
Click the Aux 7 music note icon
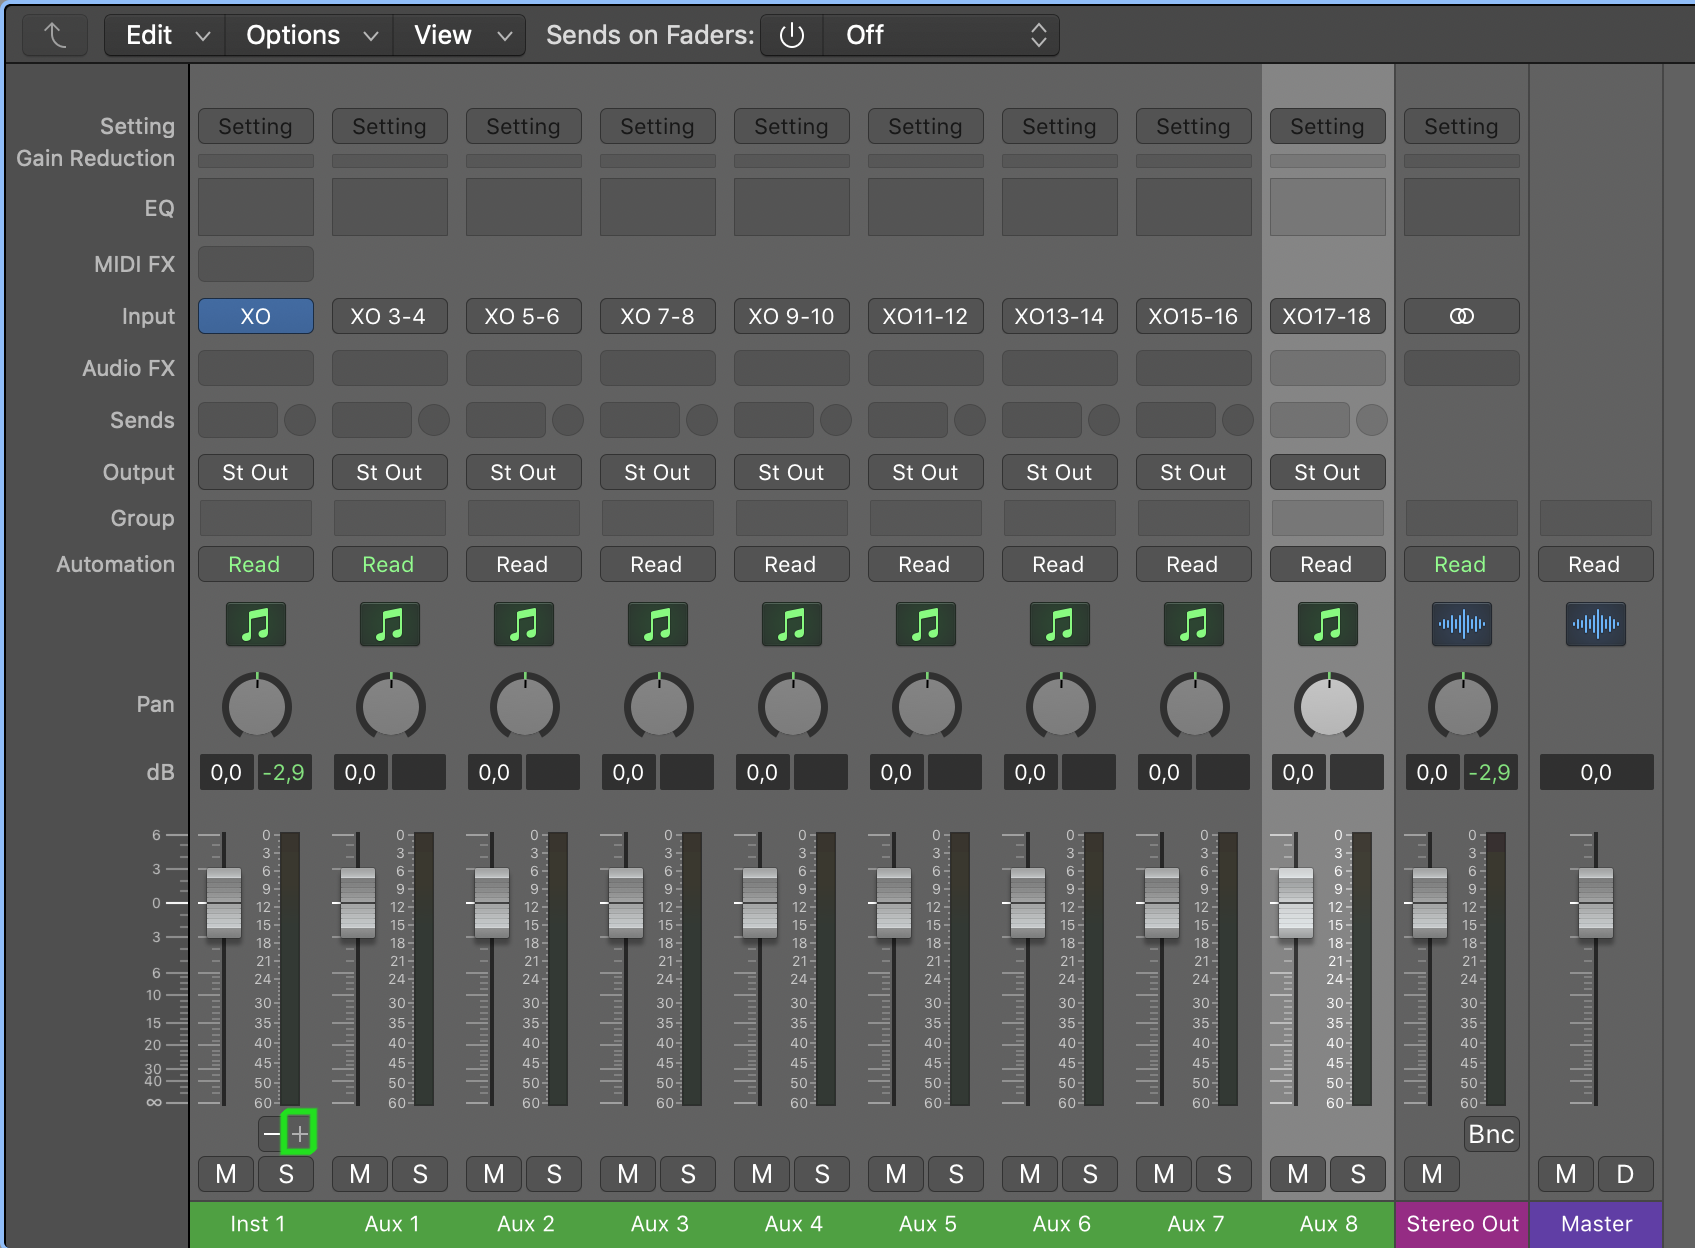1194,624
